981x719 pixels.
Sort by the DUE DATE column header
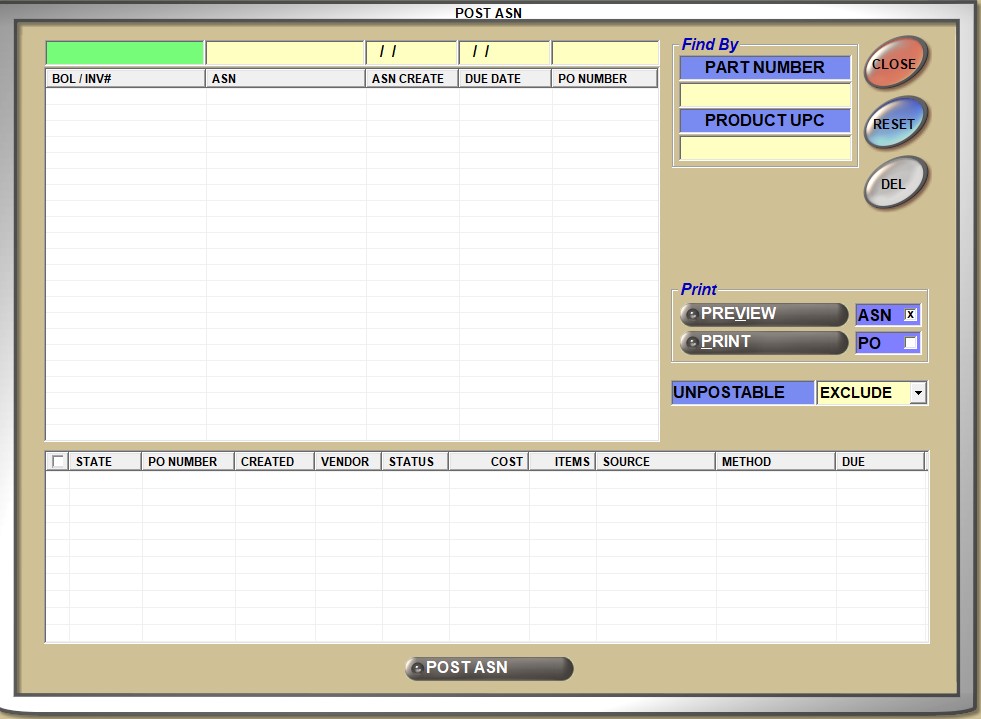coord(504,78)
